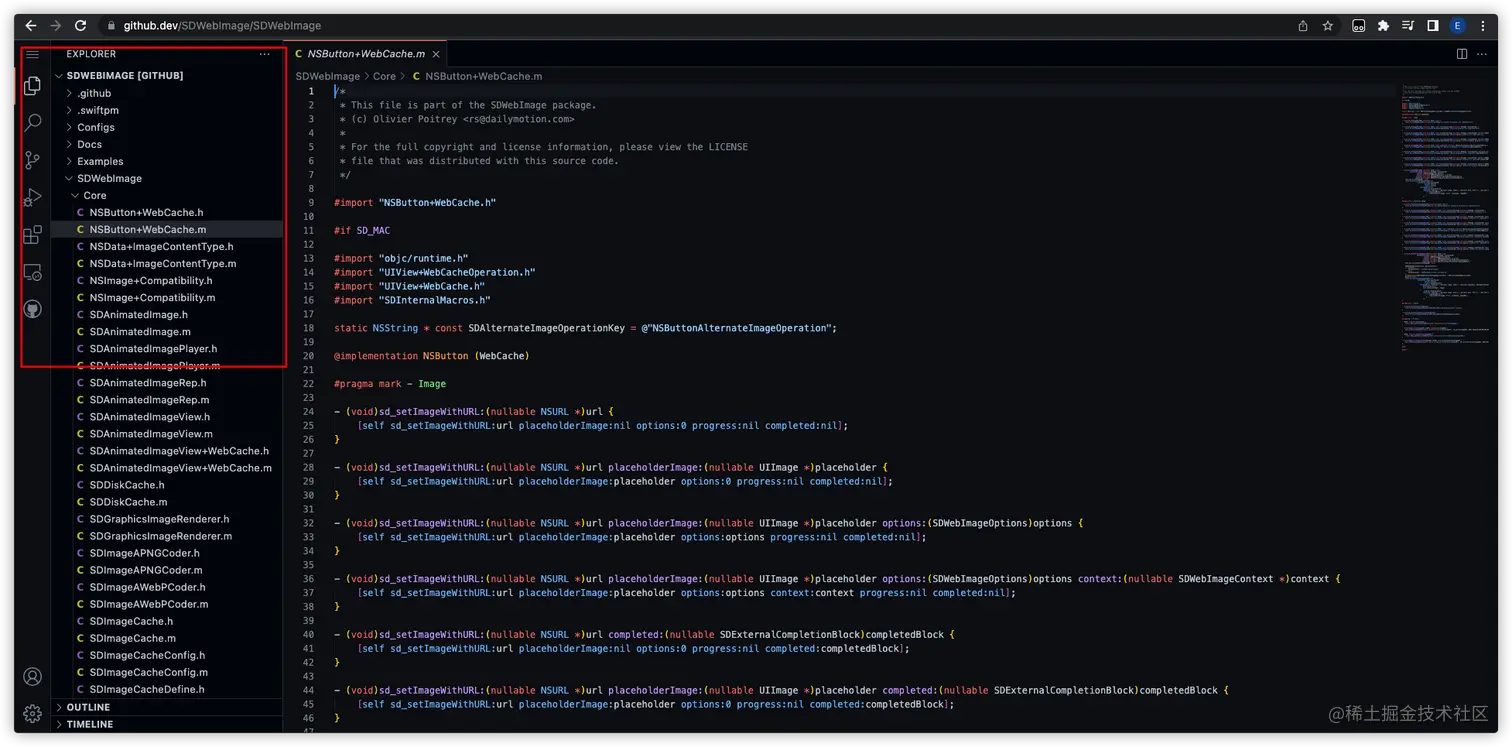This screenshot has width=1512, height=747.
Task: Open Explorer more actions ellipsis
Action: (x=264, y=54)
